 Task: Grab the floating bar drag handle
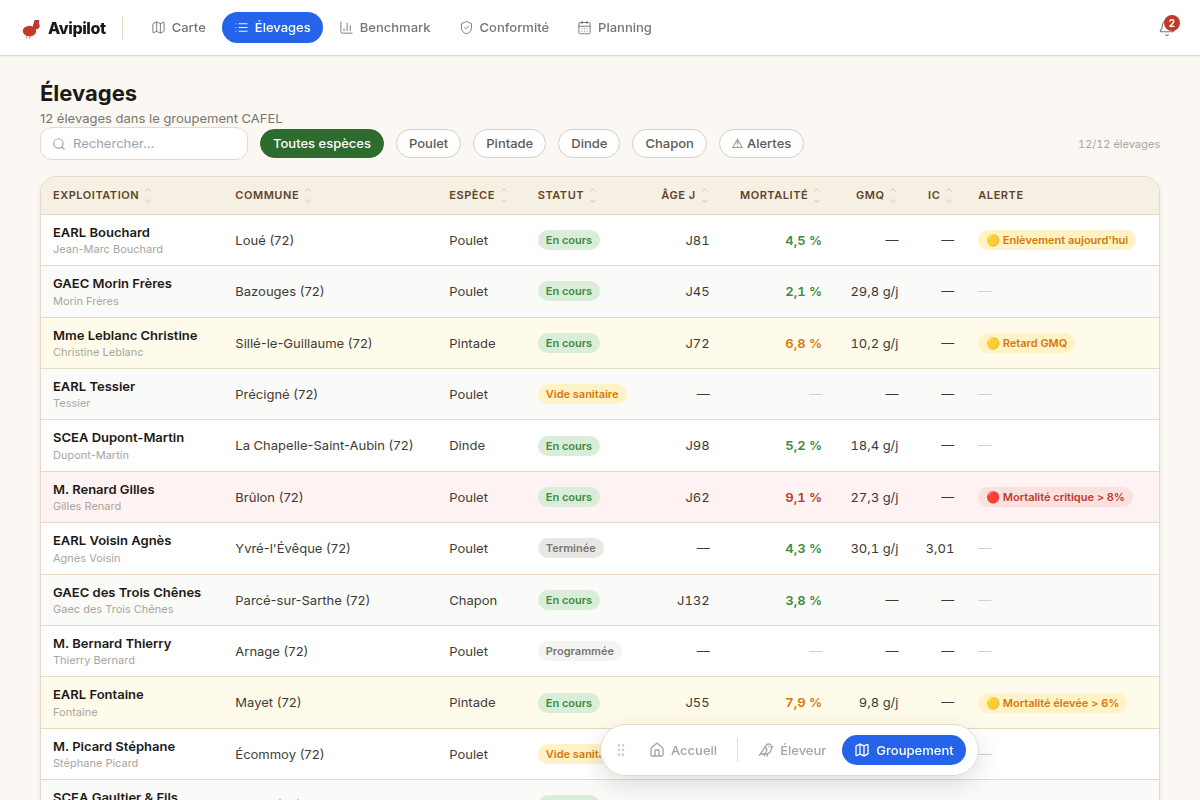[621, 750]
